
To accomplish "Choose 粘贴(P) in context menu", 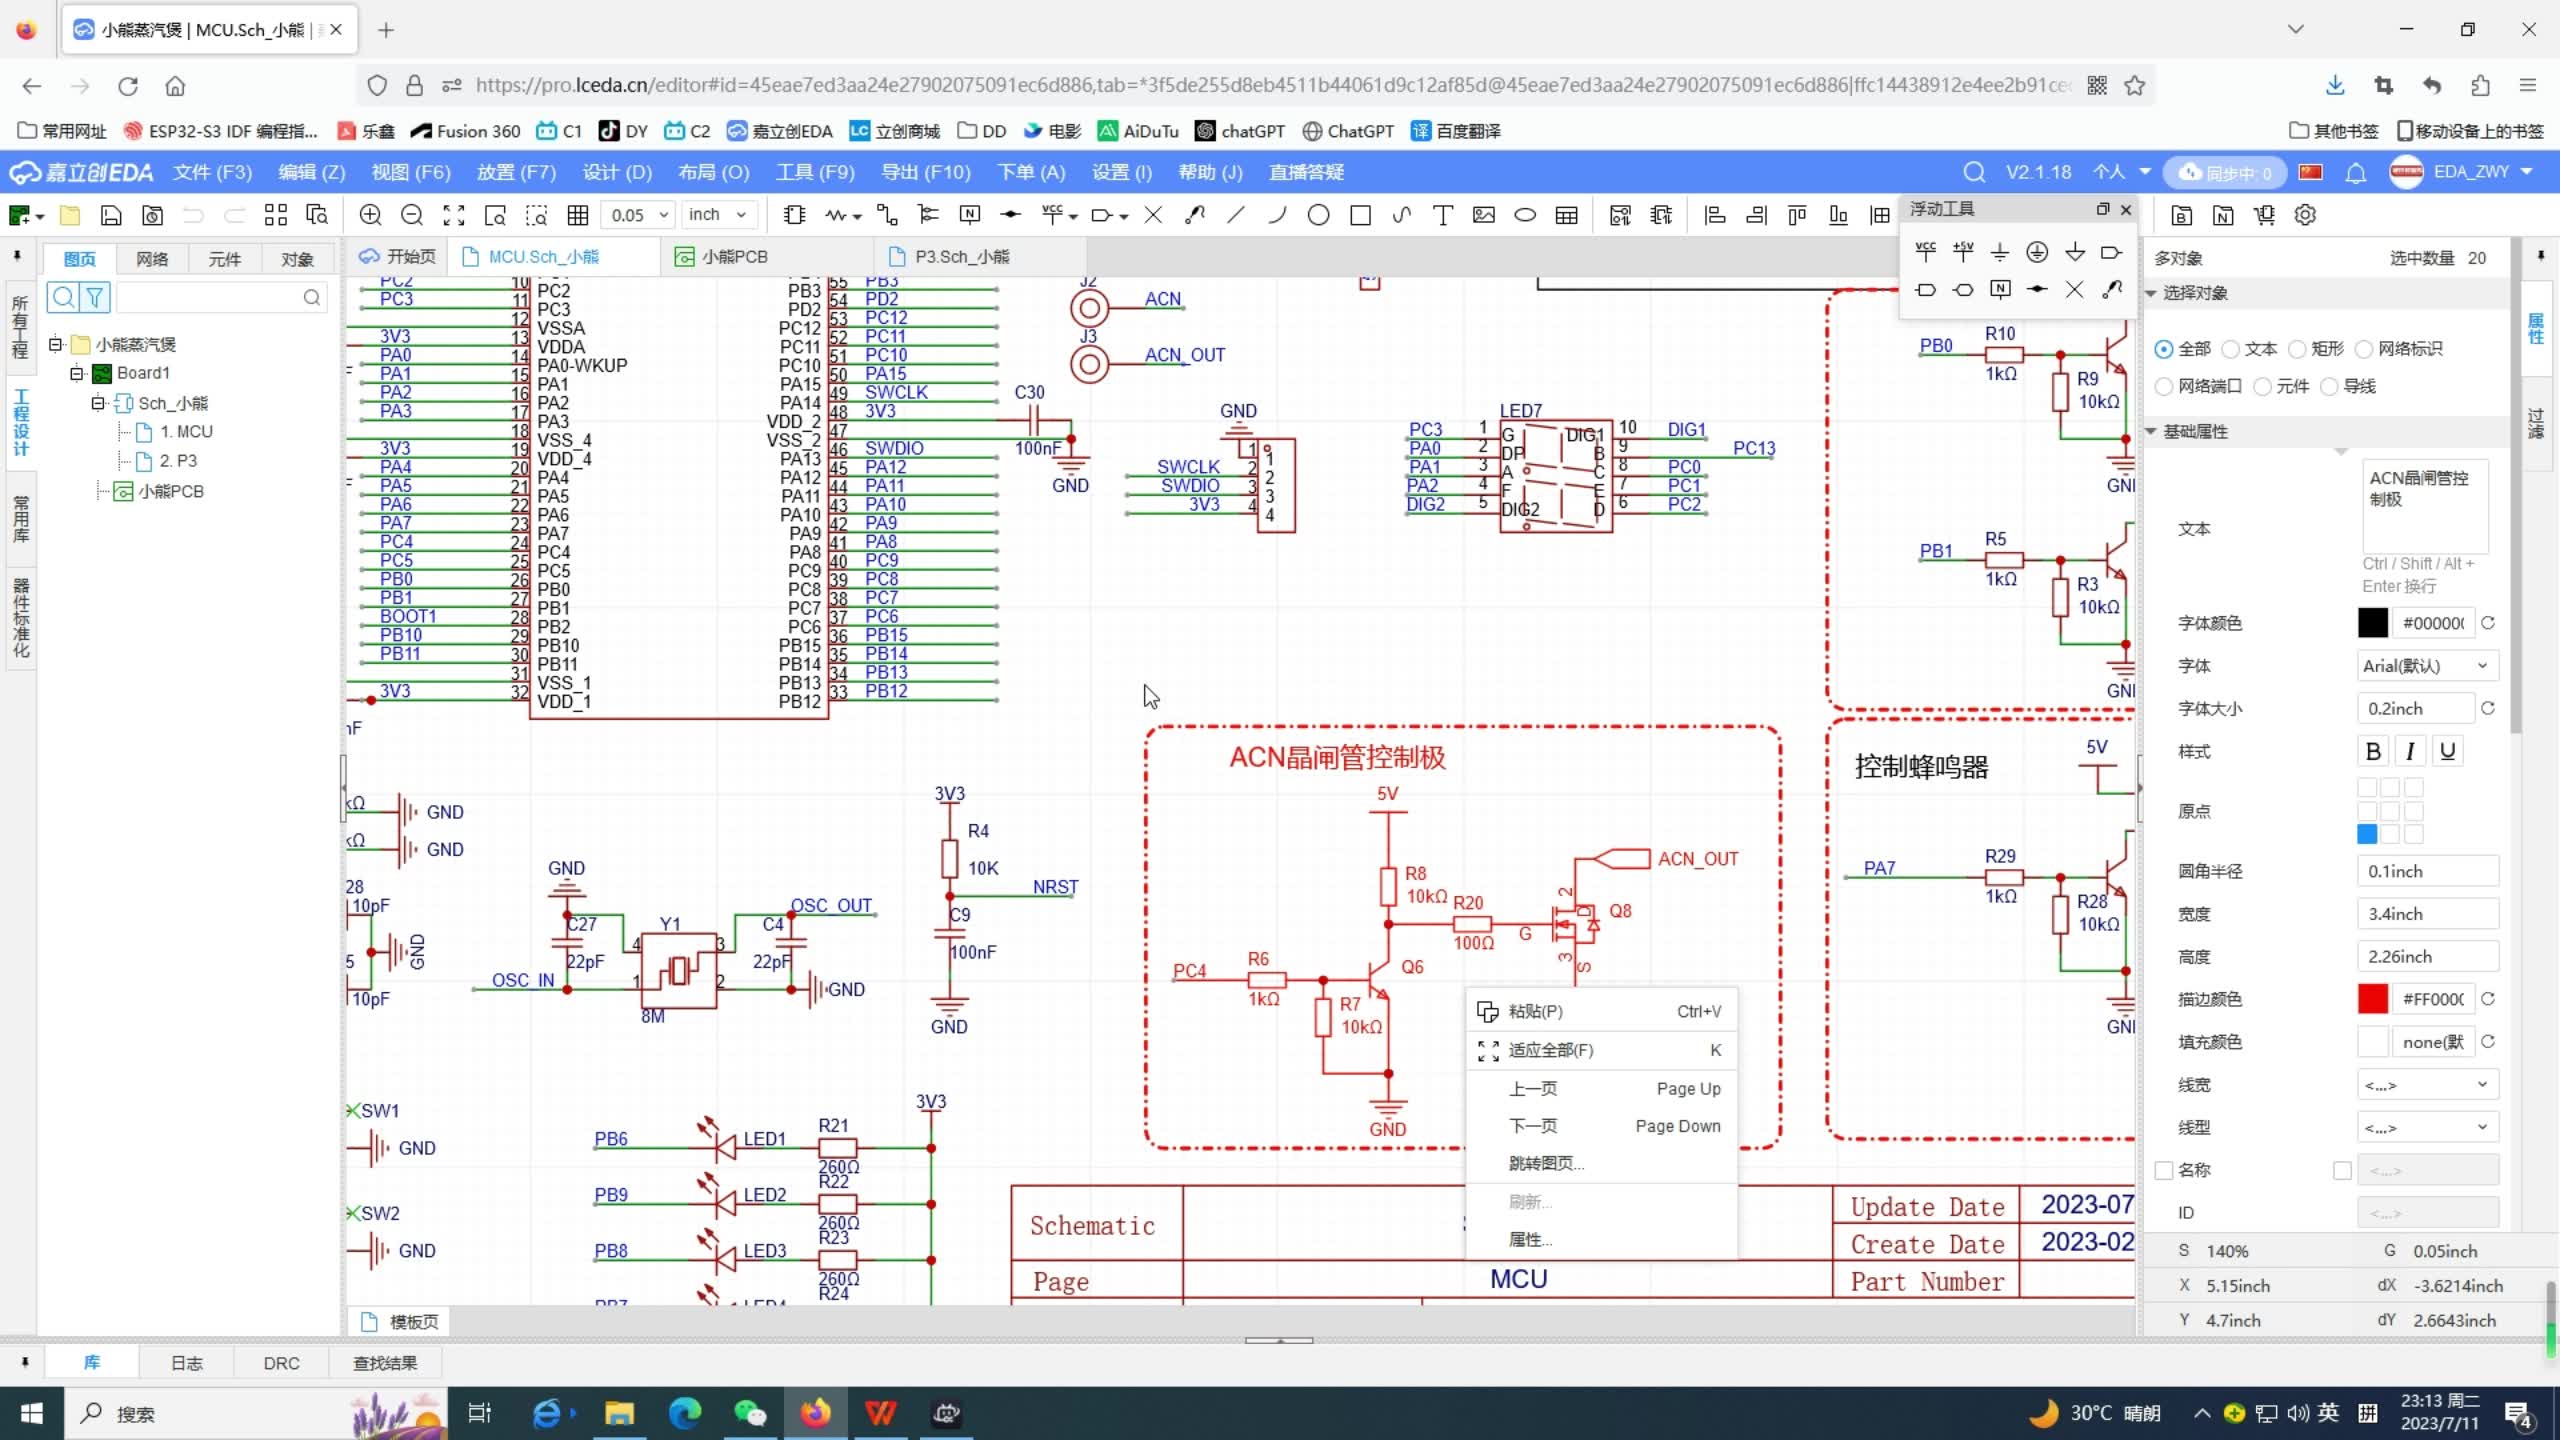I will (x=1535, y=1011).
